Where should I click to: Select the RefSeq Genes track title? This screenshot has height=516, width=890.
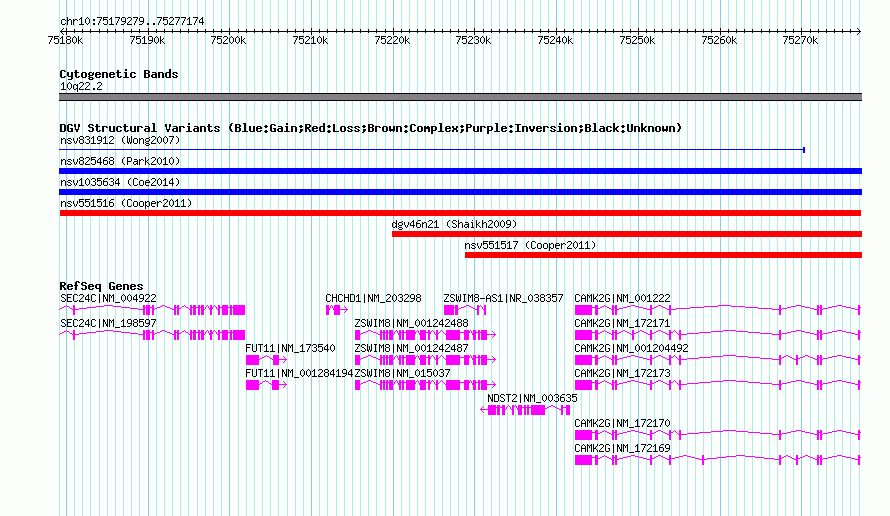click(x=101, y=286)
